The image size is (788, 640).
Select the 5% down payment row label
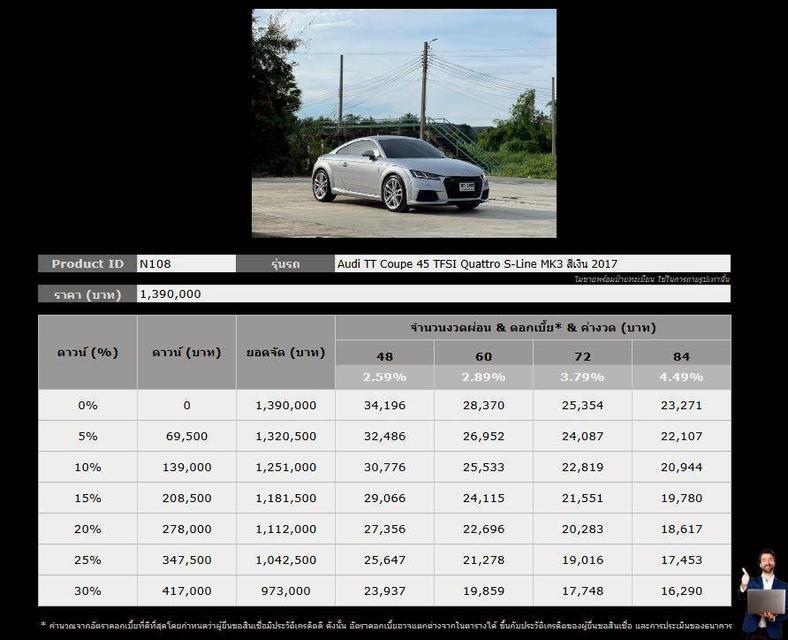click(x=87, y=436)
